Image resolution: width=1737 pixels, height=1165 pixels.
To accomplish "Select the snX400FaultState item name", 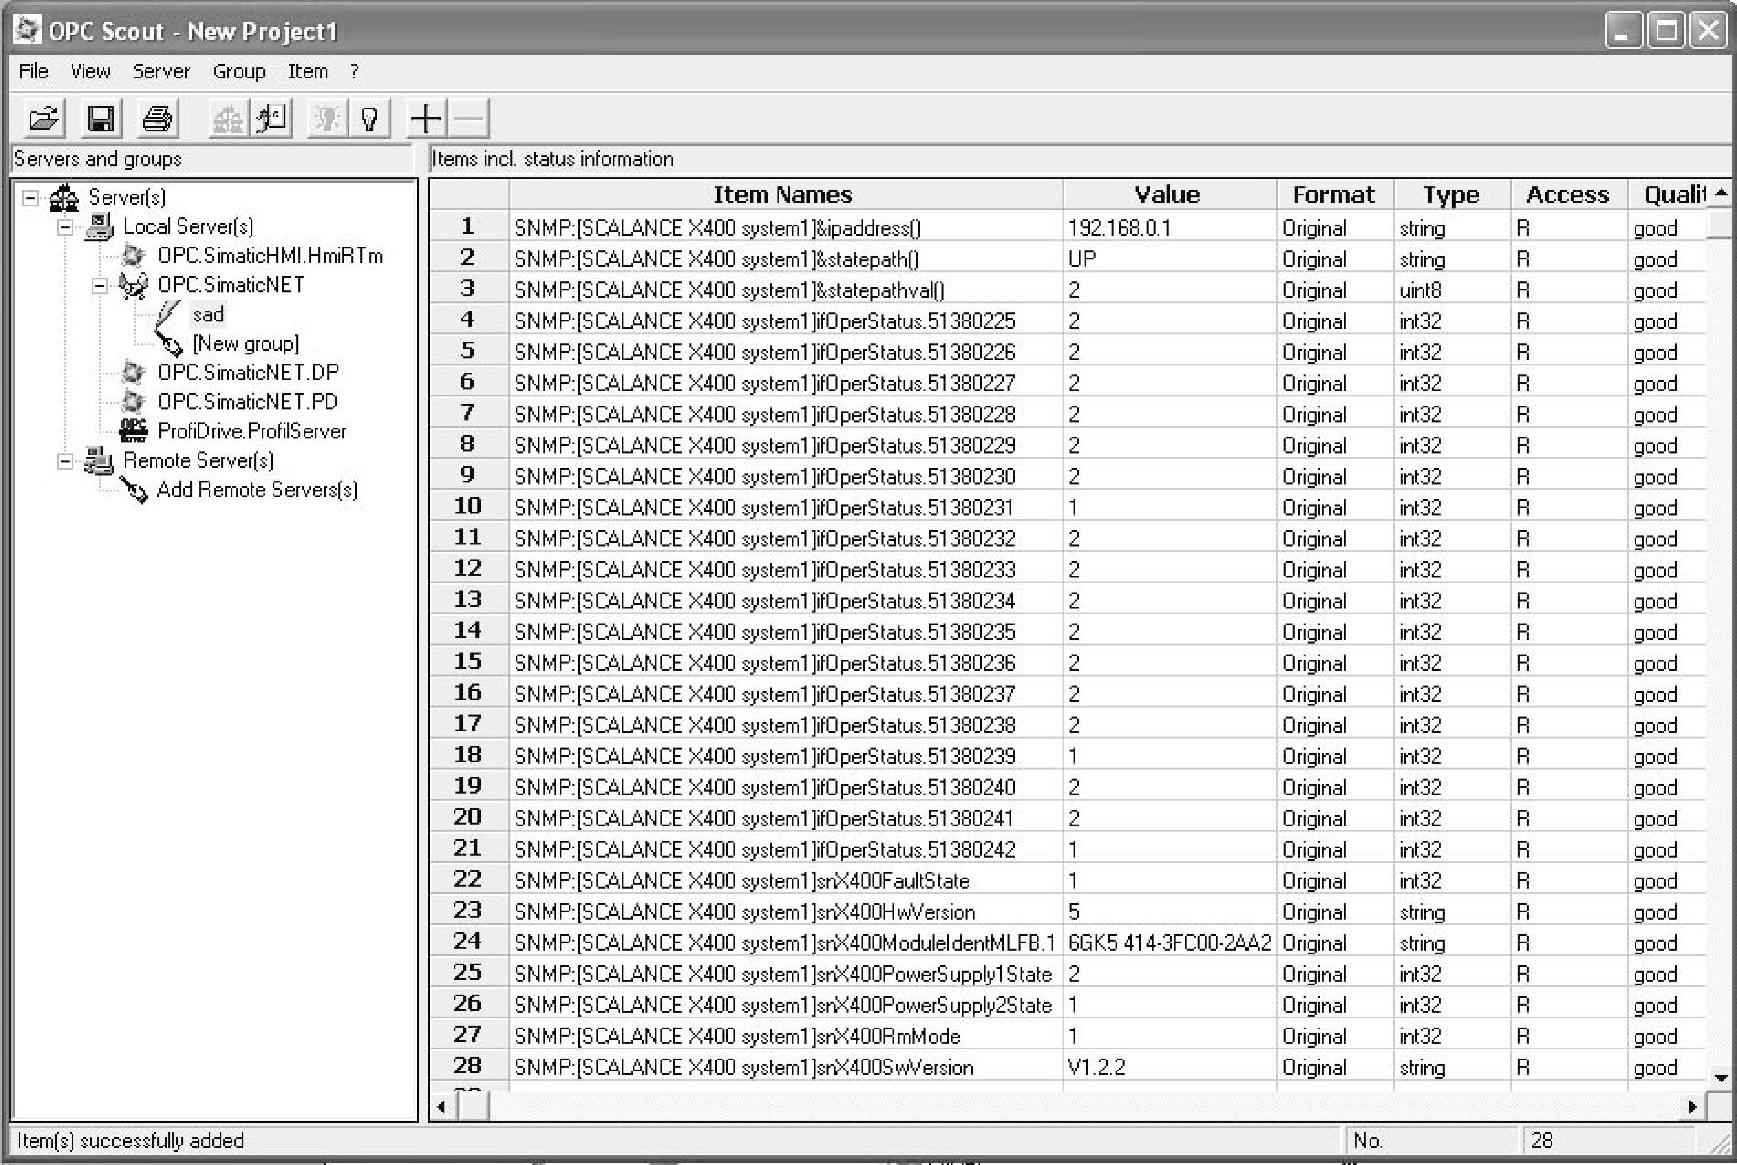I will (786, 881).
